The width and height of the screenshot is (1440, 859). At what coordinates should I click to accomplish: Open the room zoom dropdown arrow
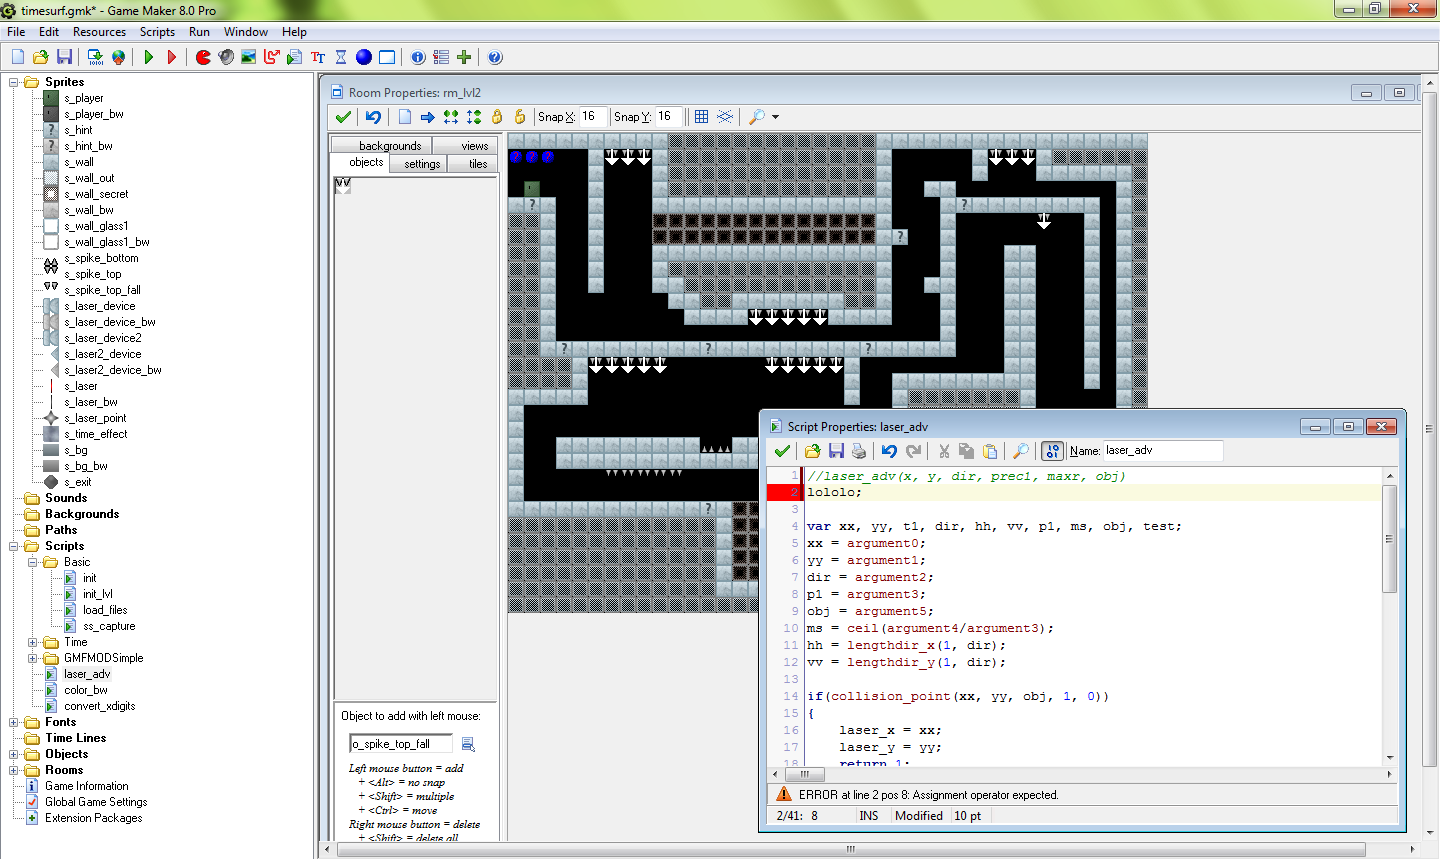click(776, 117)
